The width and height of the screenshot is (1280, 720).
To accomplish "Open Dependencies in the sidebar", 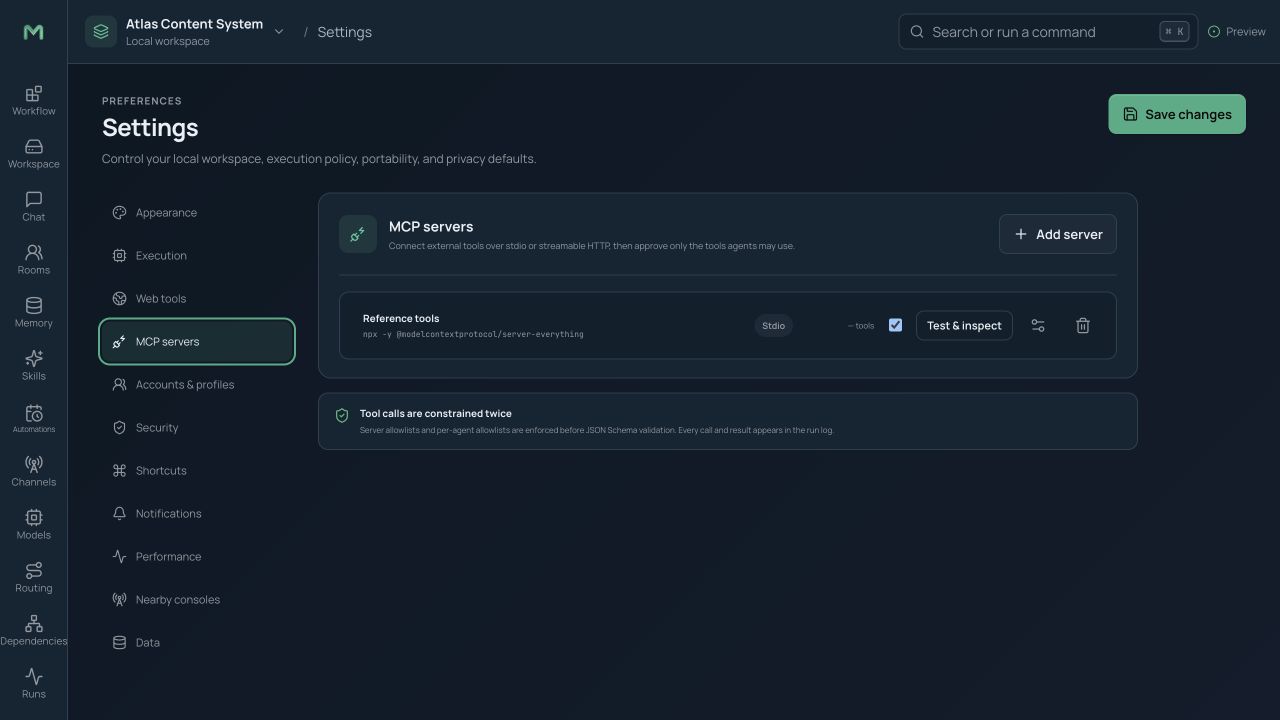I will [33, 630].
